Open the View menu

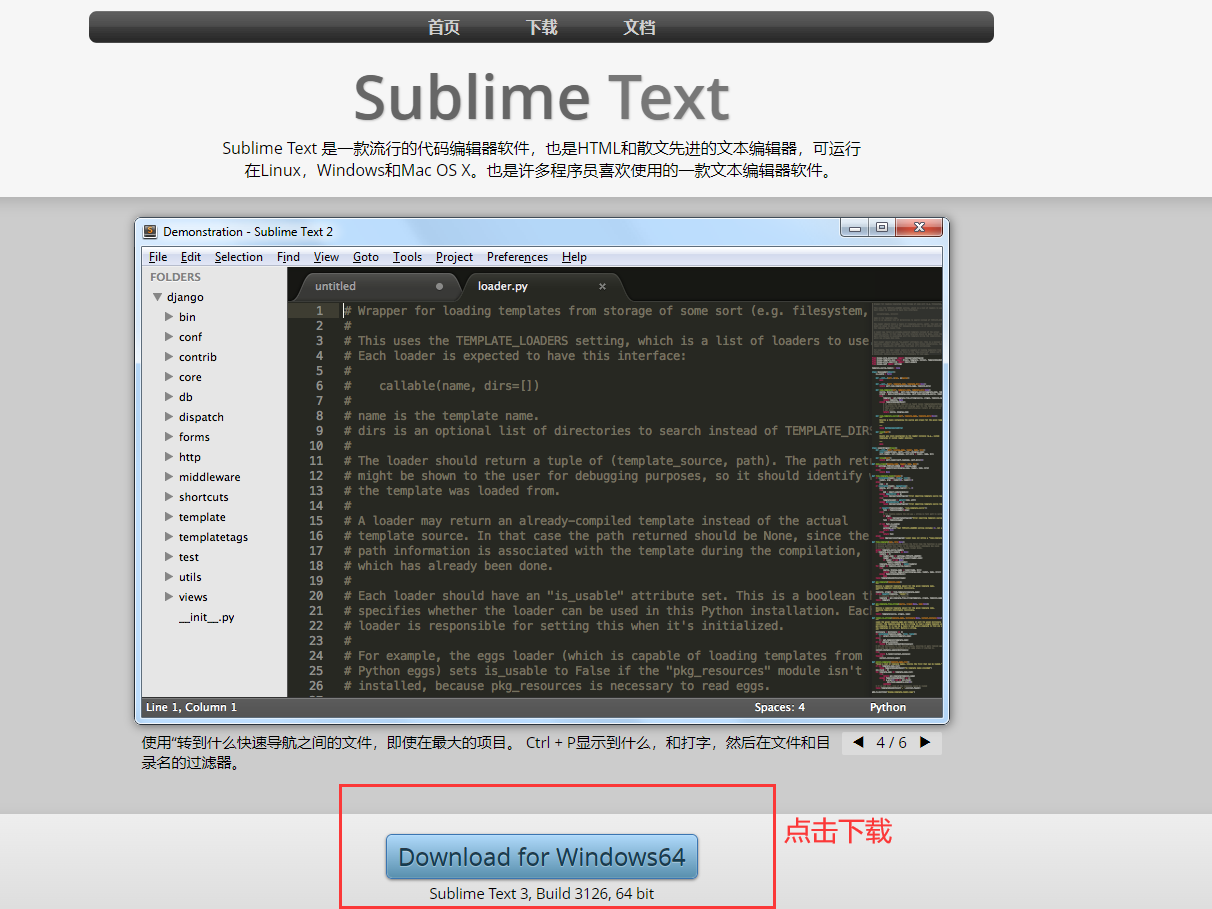[x=326, y=257]
